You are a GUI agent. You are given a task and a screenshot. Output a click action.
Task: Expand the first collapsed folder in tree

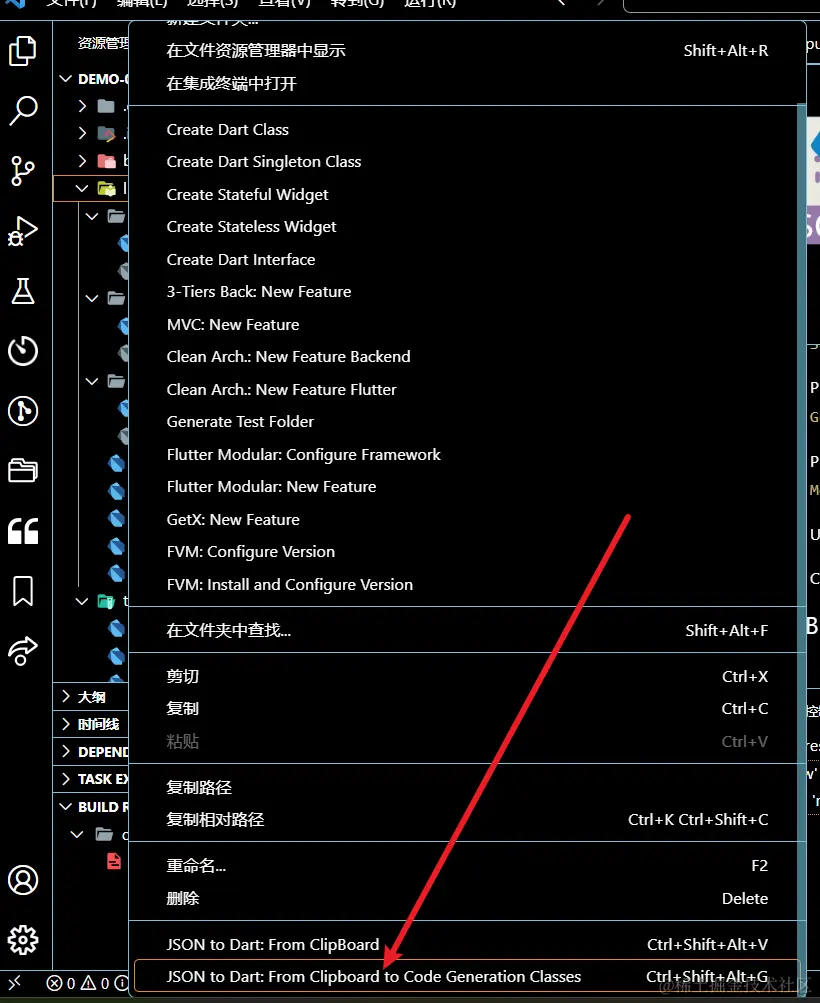tap(82, 106)
